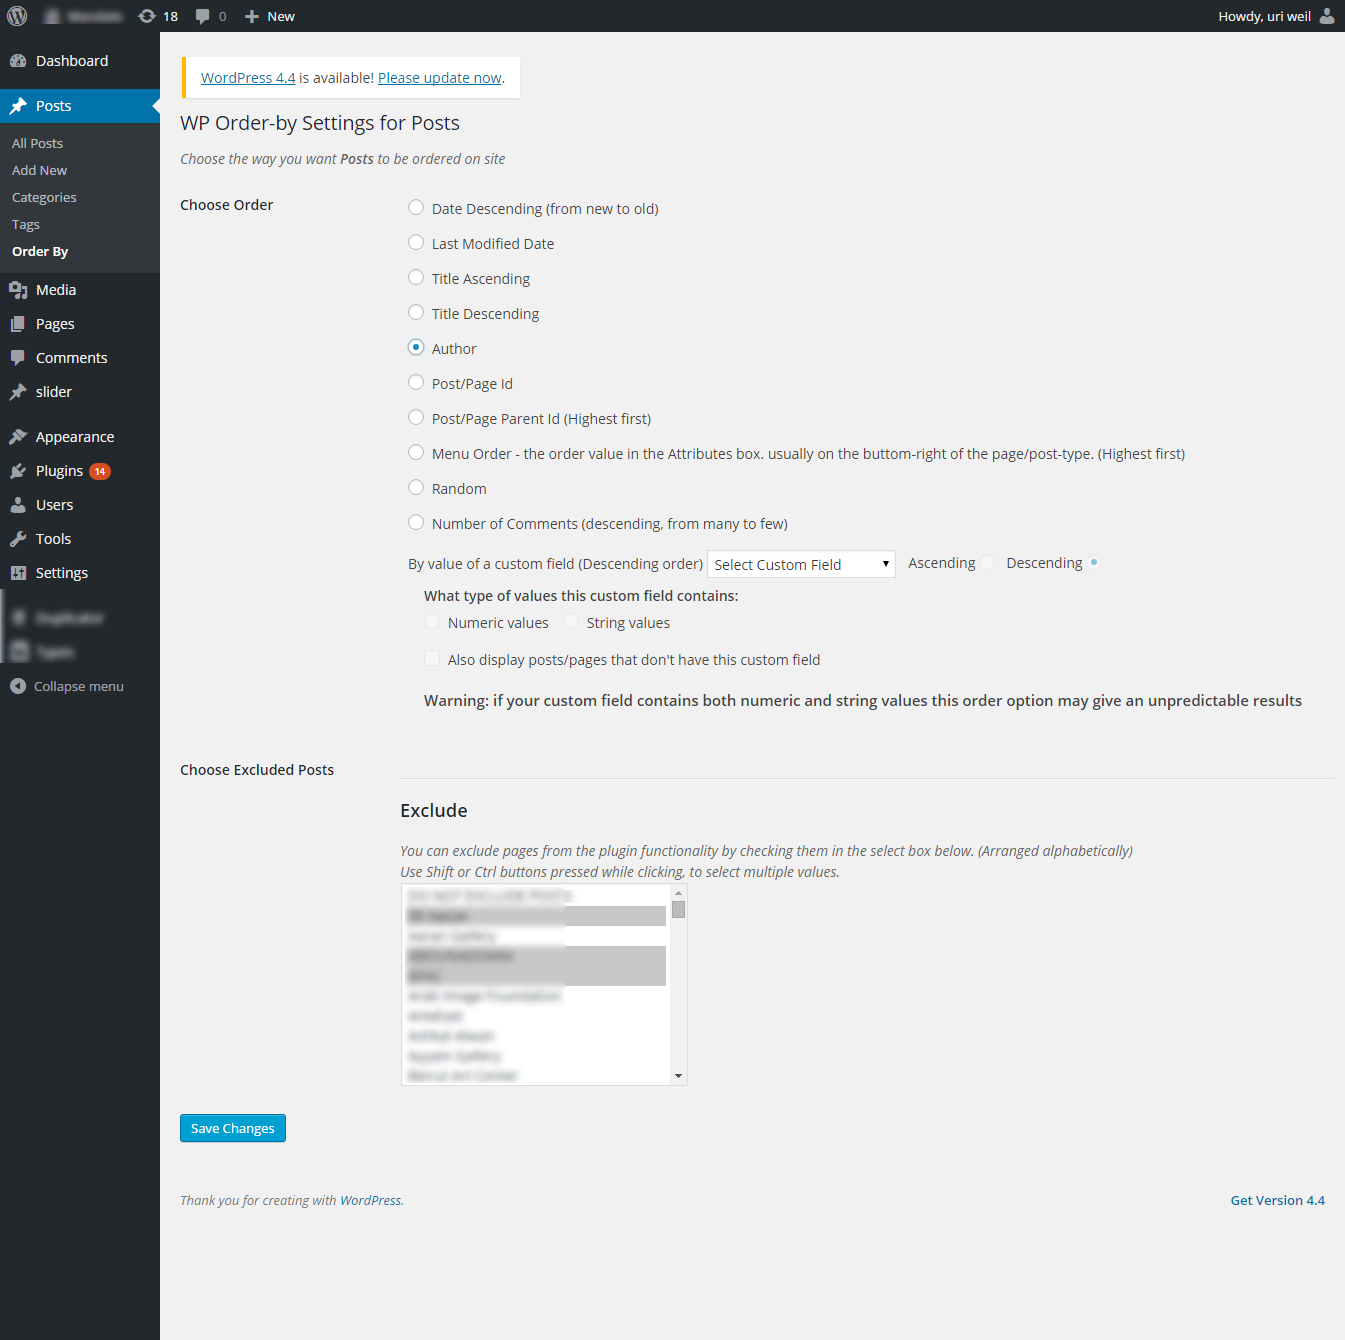
Task: Open Add New submenu item
Action: 40,170
